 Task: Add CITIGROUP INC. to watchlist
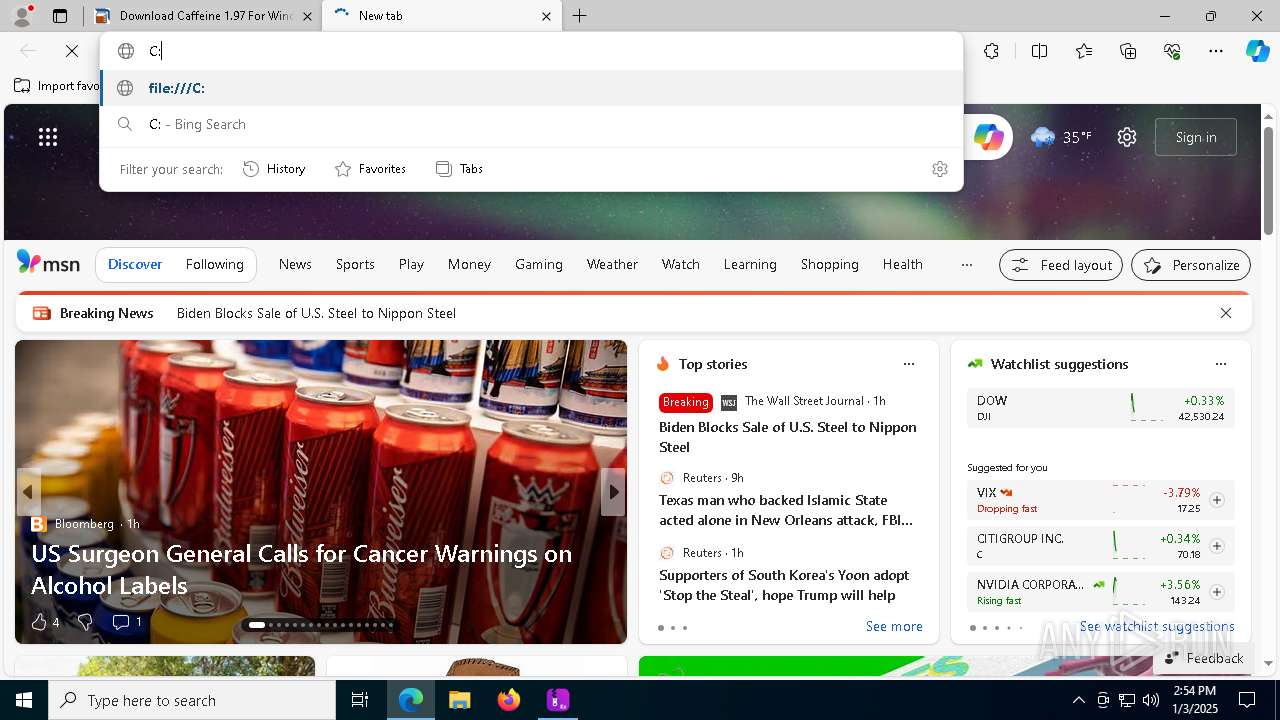pos(1217,546)
